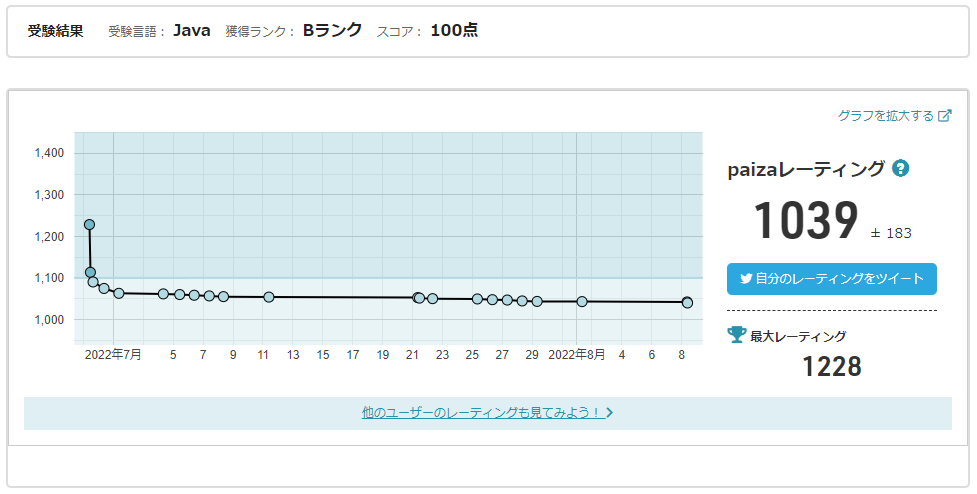Click the 1228 maximum rating value

831,367
